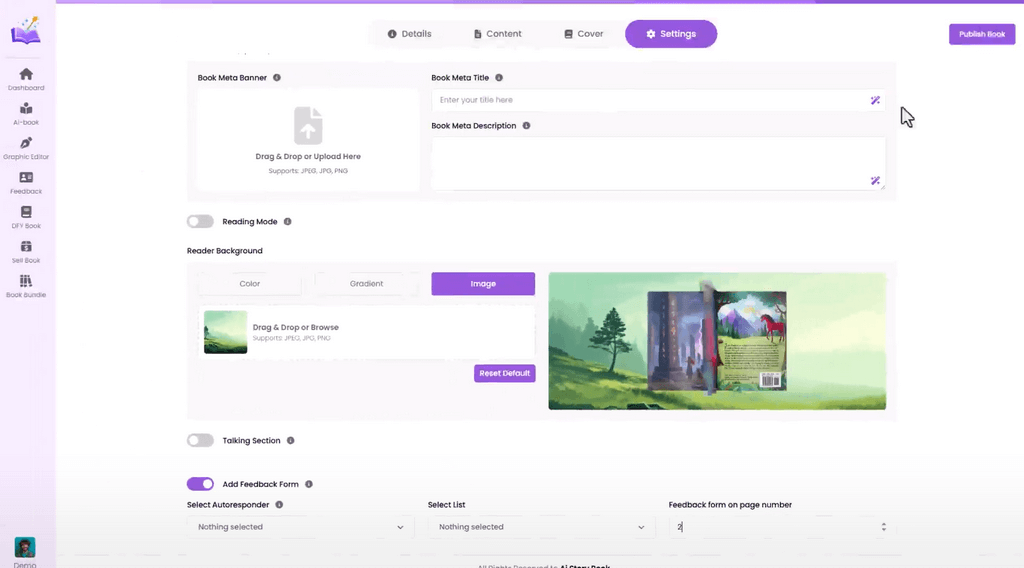Click the page number stepper arrows
Image resolution: width=1024 pixels, height=568 pixels.
884,527
